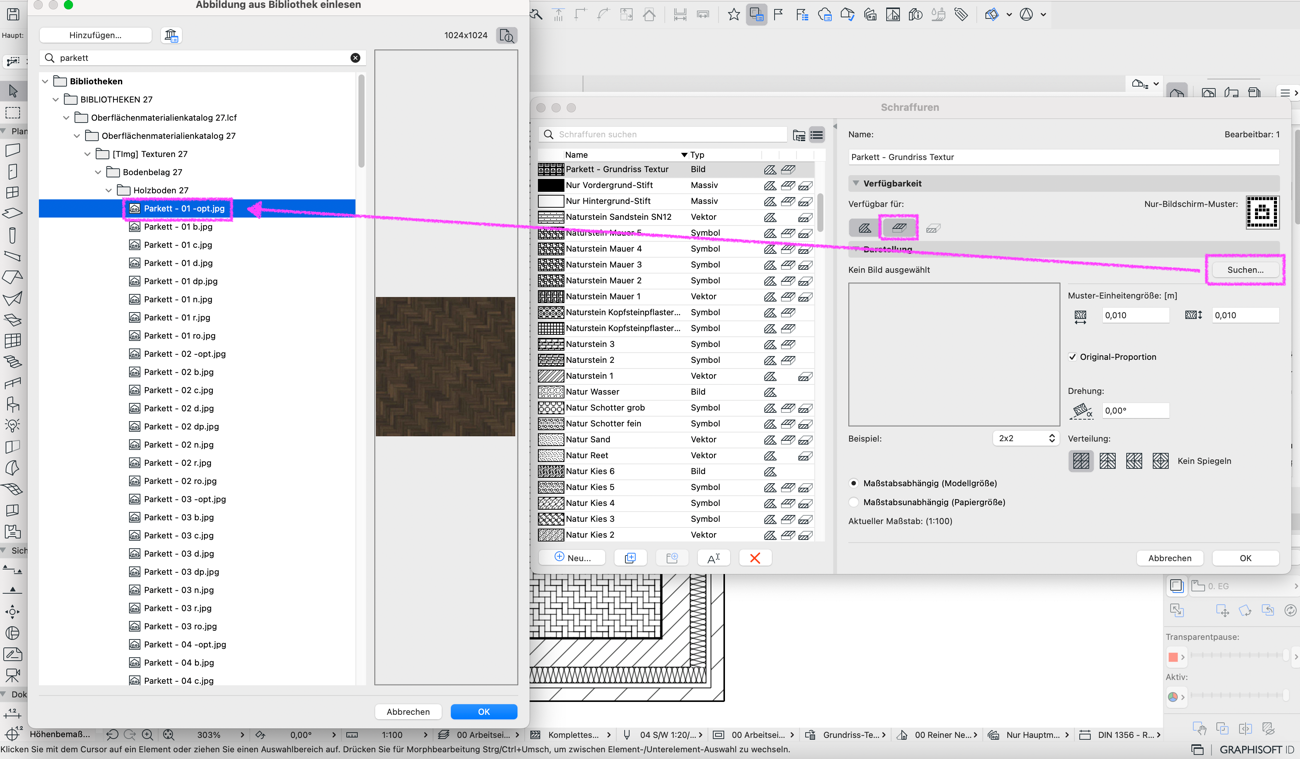
Task: Open the Beispiel 2x2 dropdown
Action: click(1025, 439)
